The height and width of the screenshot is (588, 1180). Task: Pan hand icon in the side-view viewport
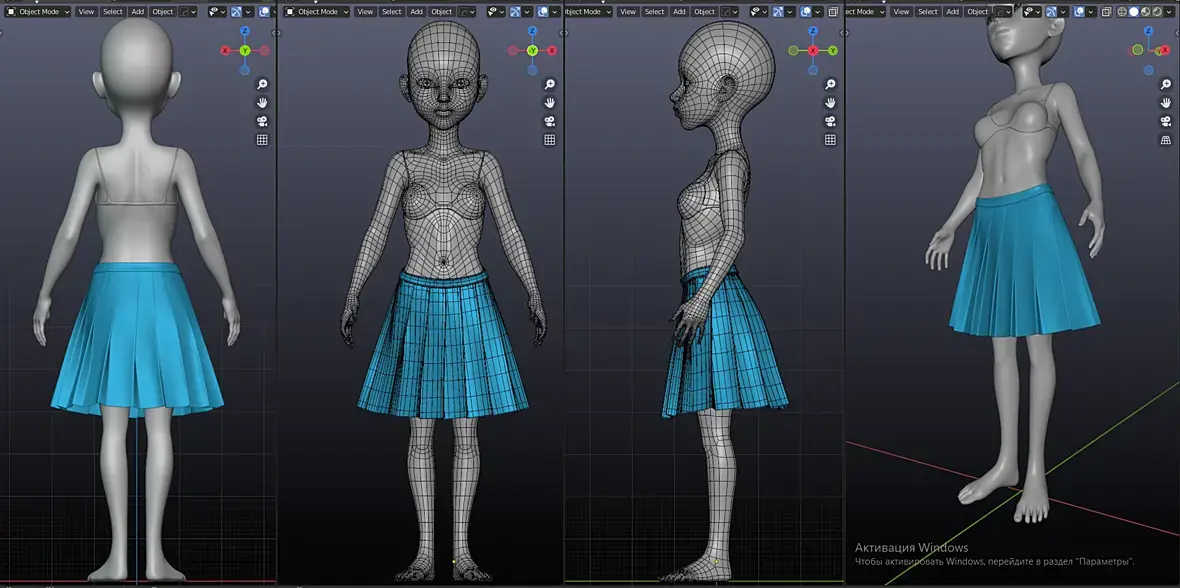[831, 102]
